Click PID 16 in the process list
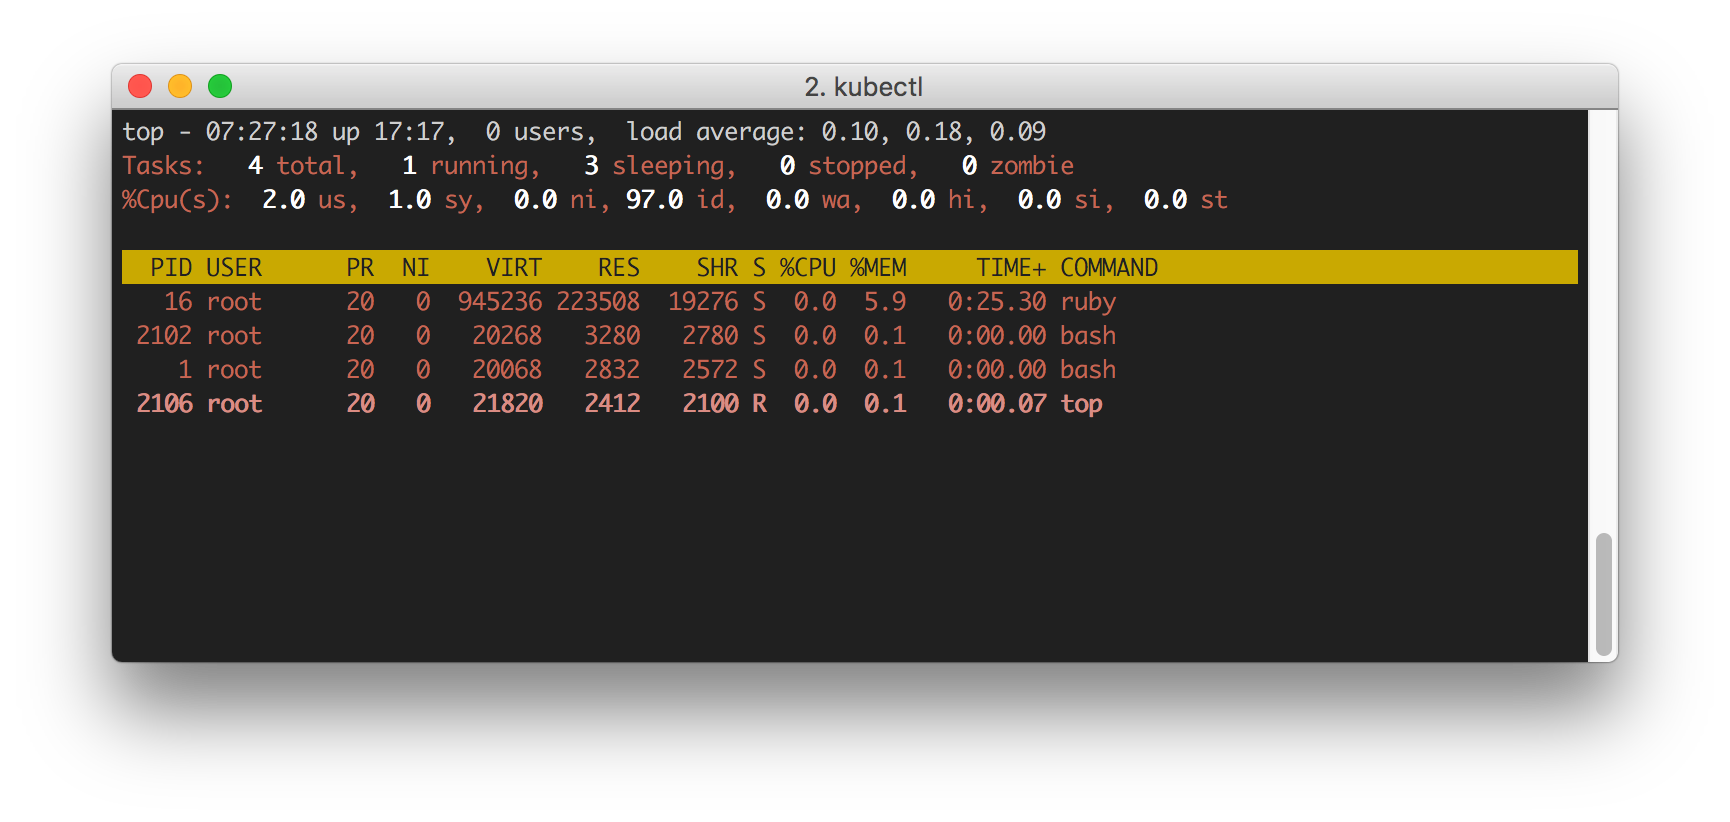Image resolution: width=1730 pixels, height=822 pixels. coord(178,302)
